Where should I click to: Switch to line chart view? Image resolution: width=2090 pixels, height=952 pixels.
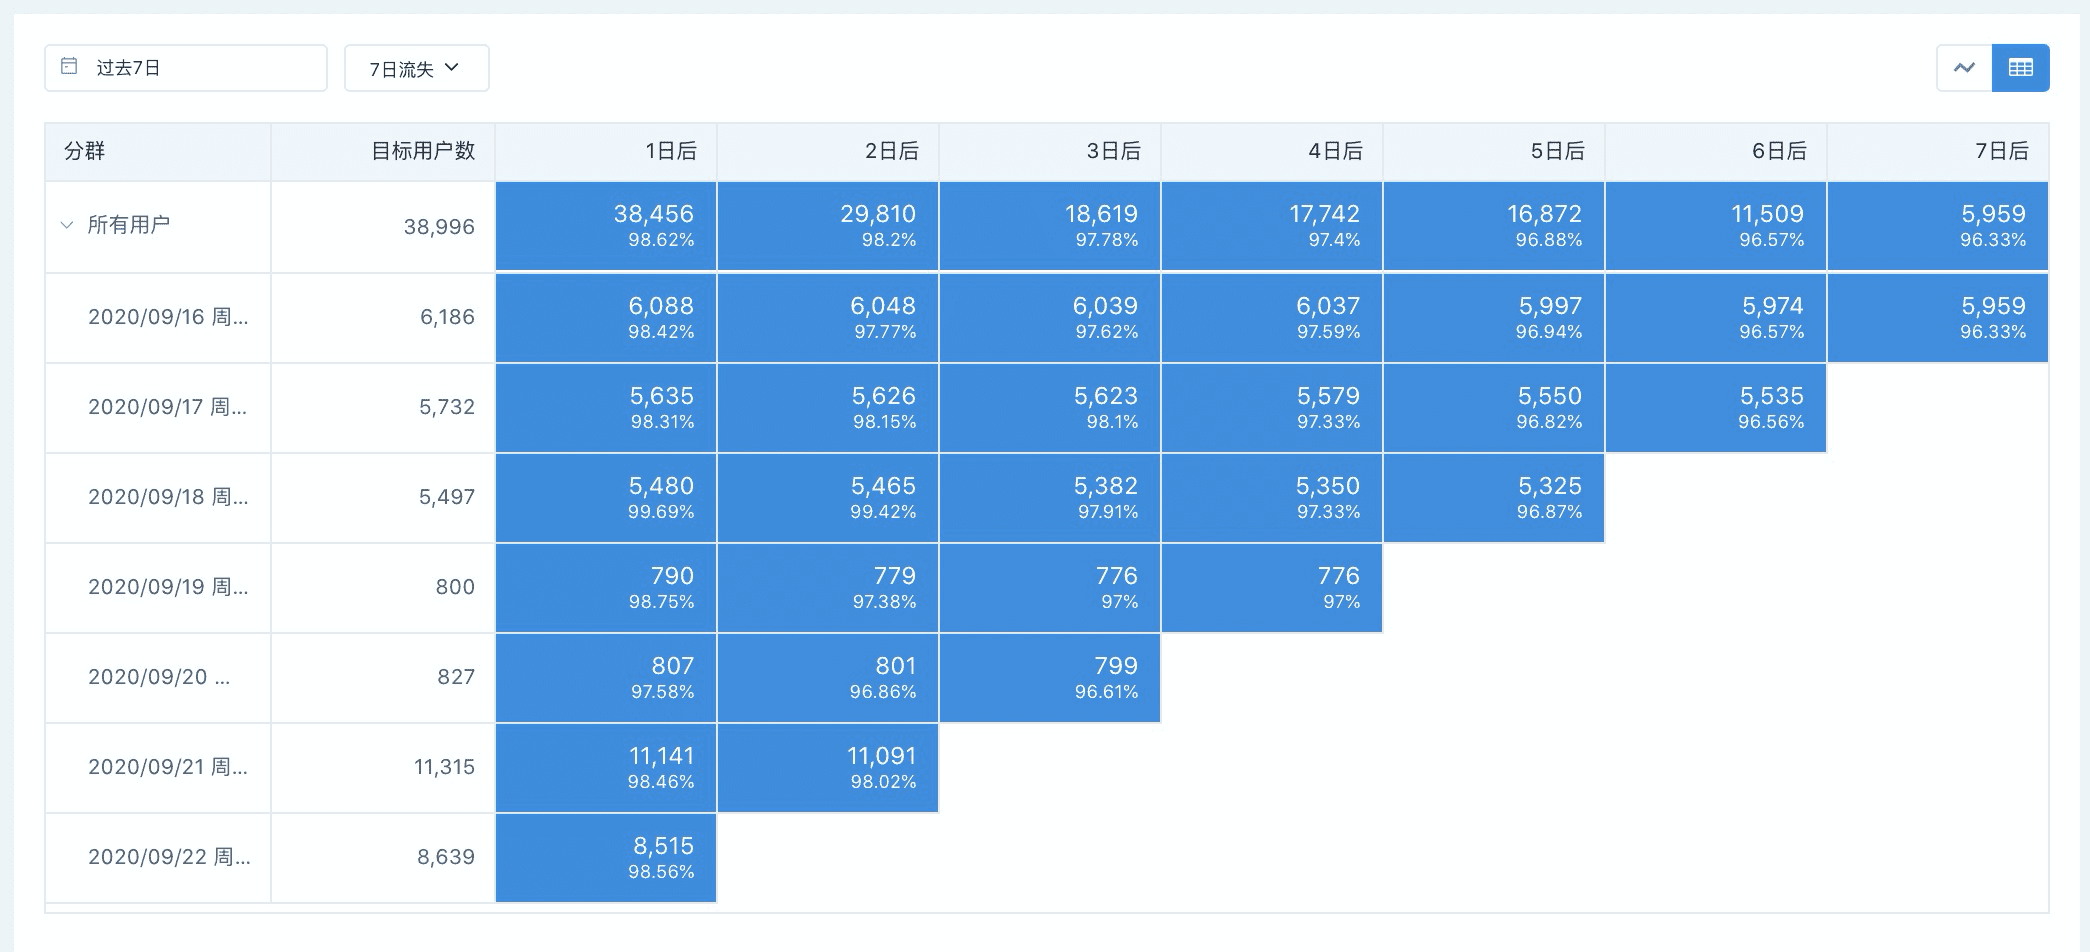point(1964,68)
